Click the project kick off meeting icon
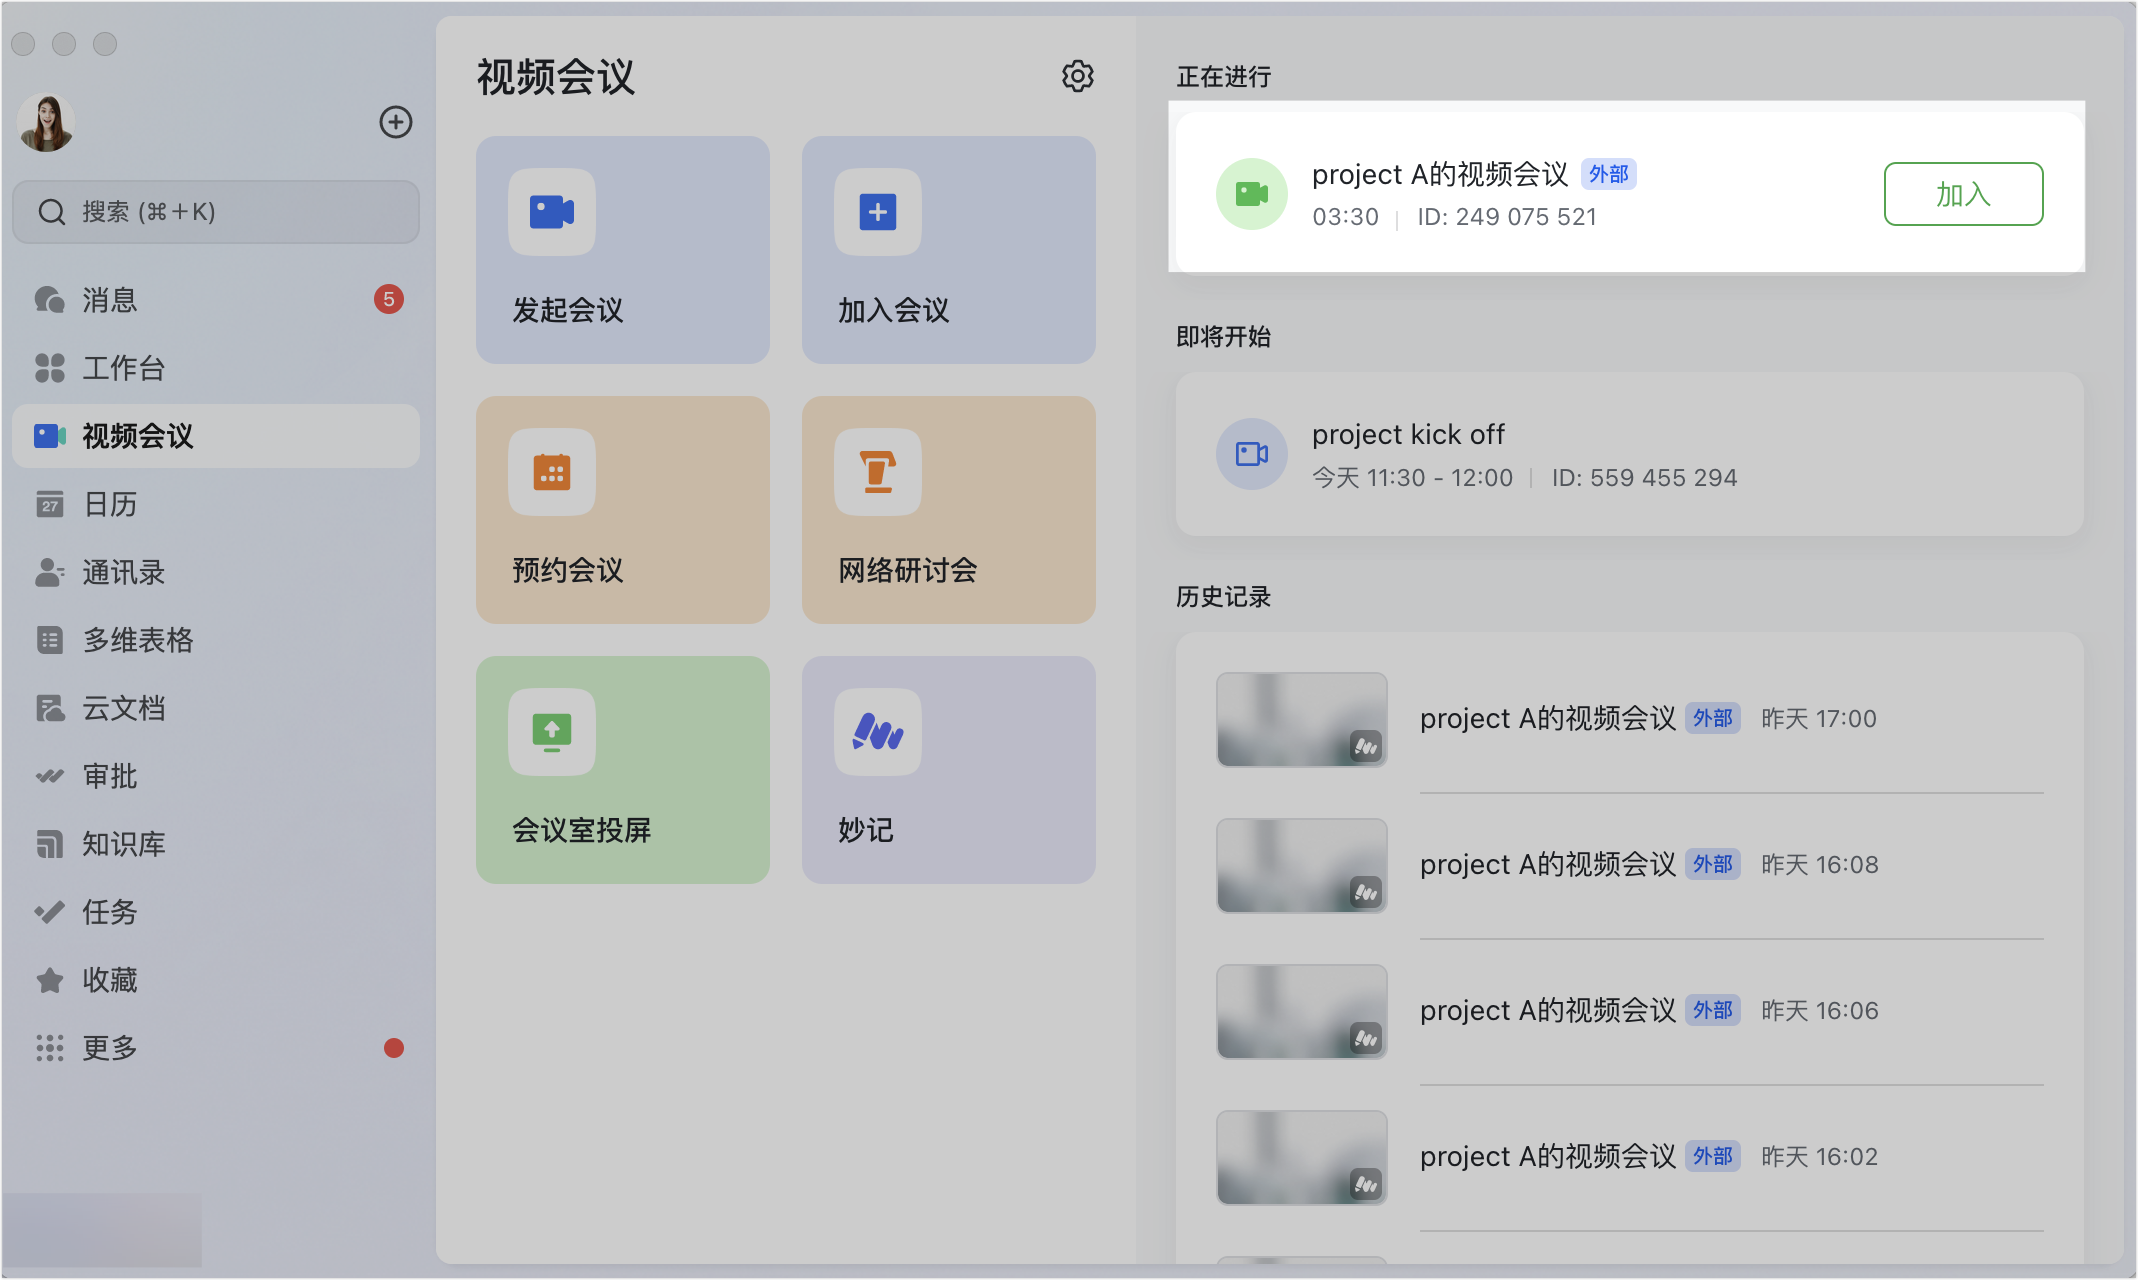2138x1280 pixels. 1251,454
